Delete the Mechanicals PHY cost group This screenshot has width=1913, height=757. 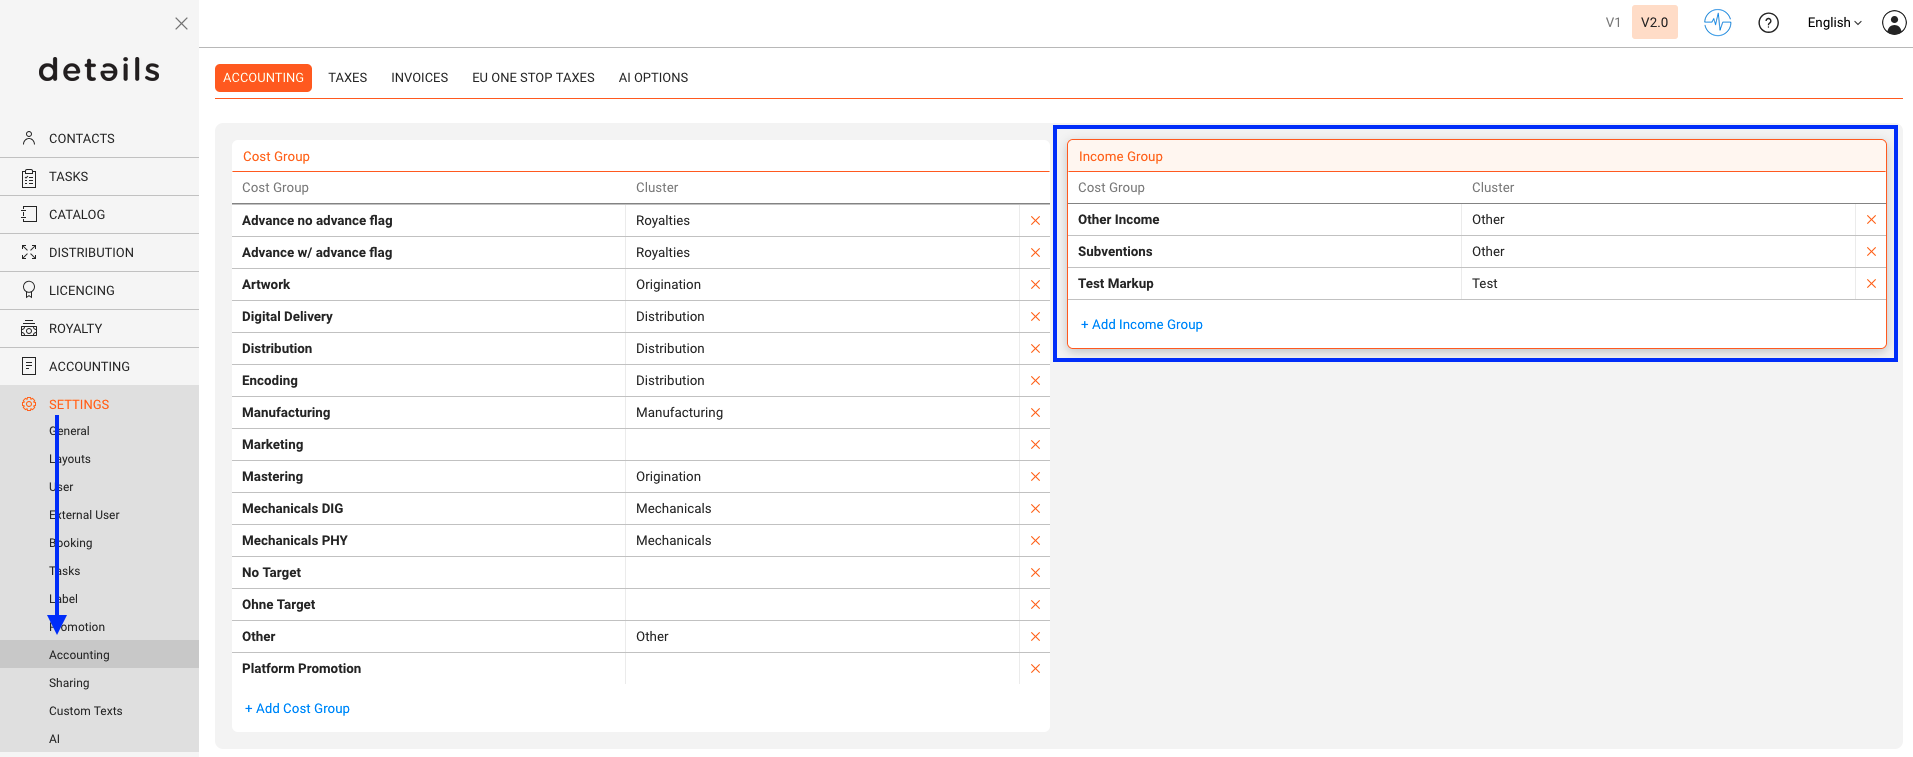(1035, 540)
